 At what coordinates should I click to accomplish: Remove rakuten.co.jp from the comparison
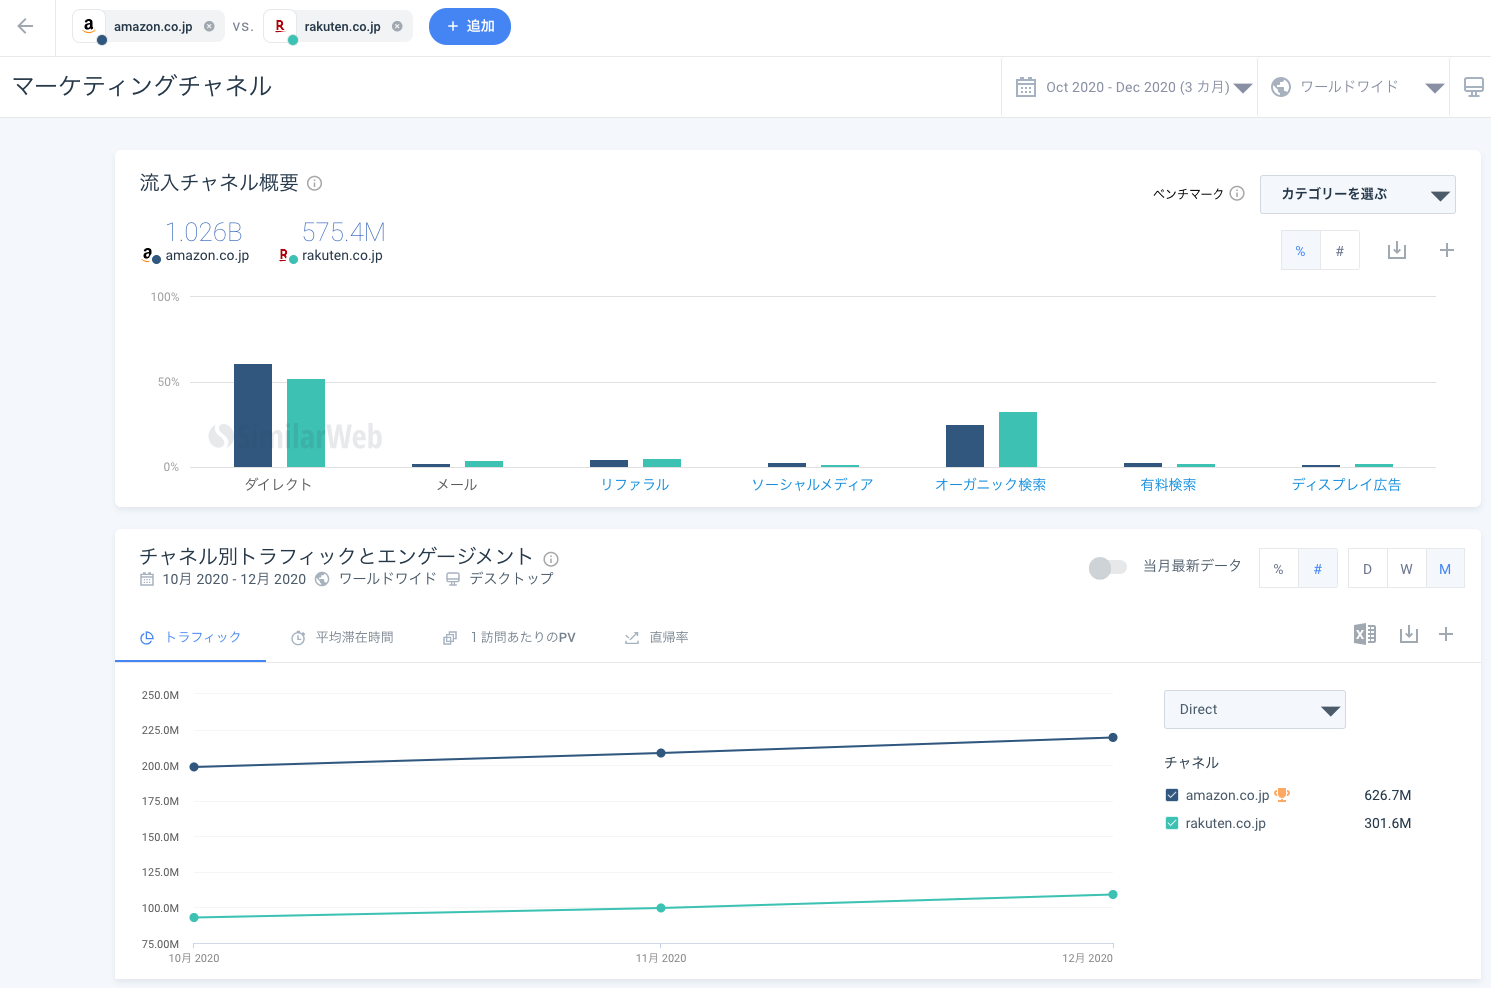pos(397,27)
